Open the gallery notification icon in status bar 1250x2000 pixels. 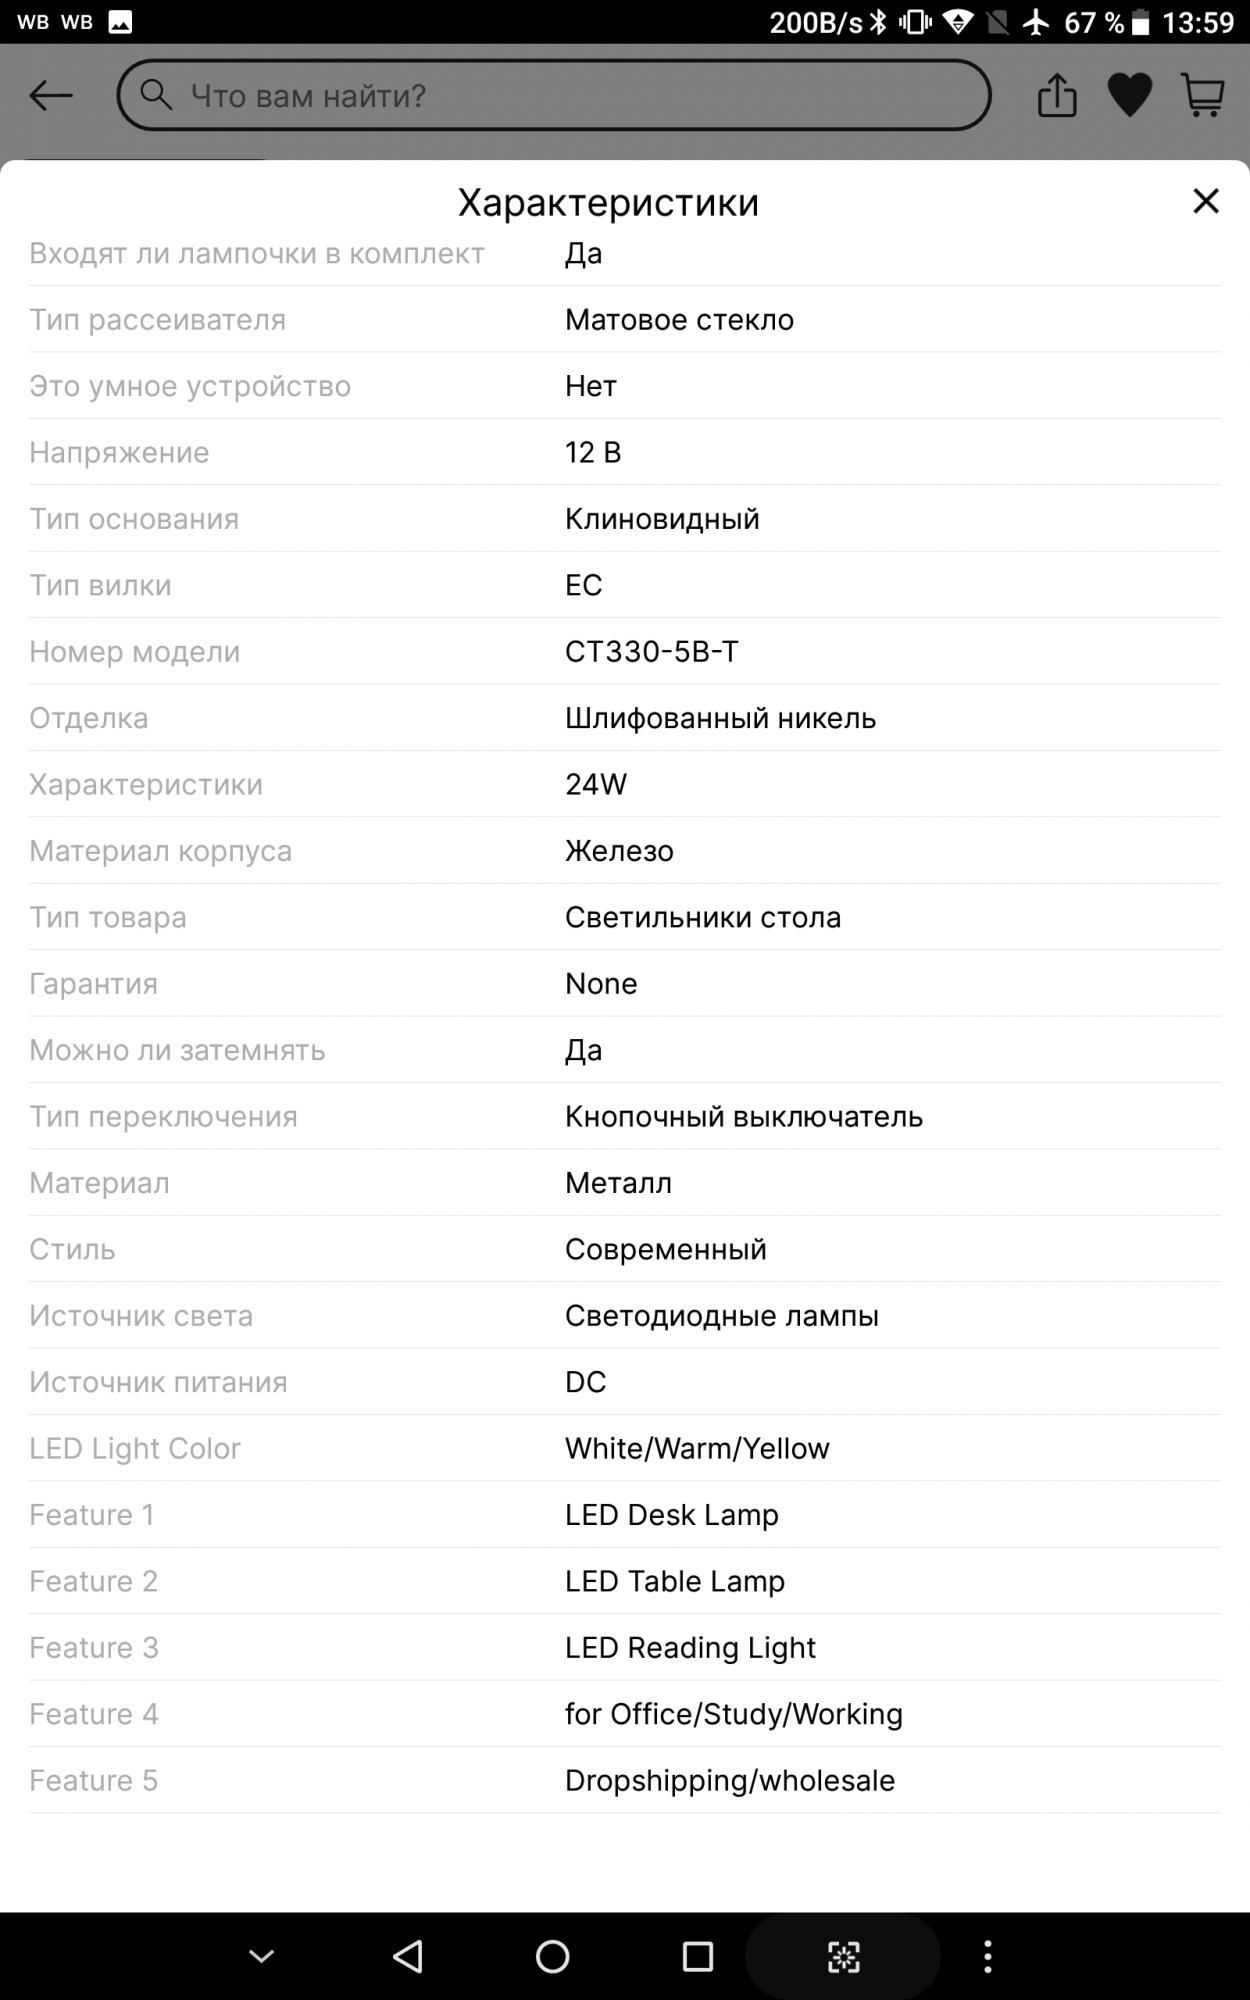120,22
